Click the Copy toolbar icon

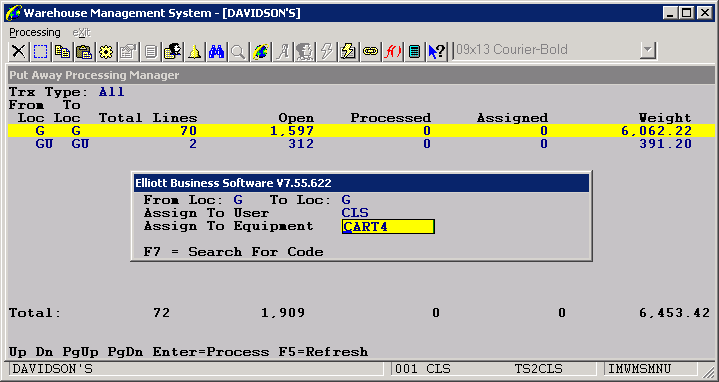[62, 51]
